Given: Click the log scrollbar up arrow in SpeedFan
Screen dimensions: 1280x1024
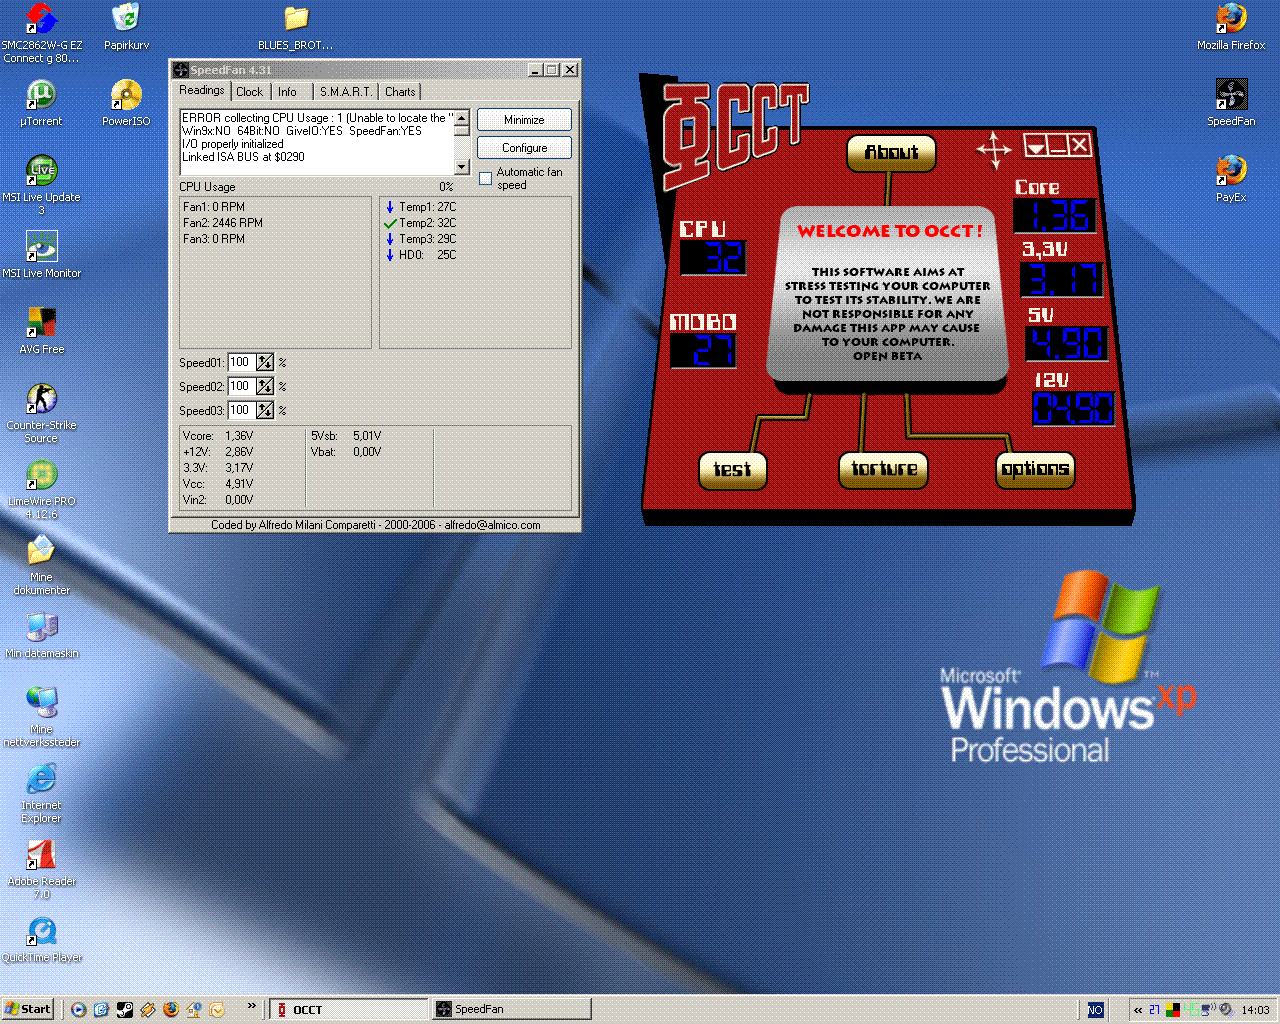Looking at the screenshot, I should [462, 118].
